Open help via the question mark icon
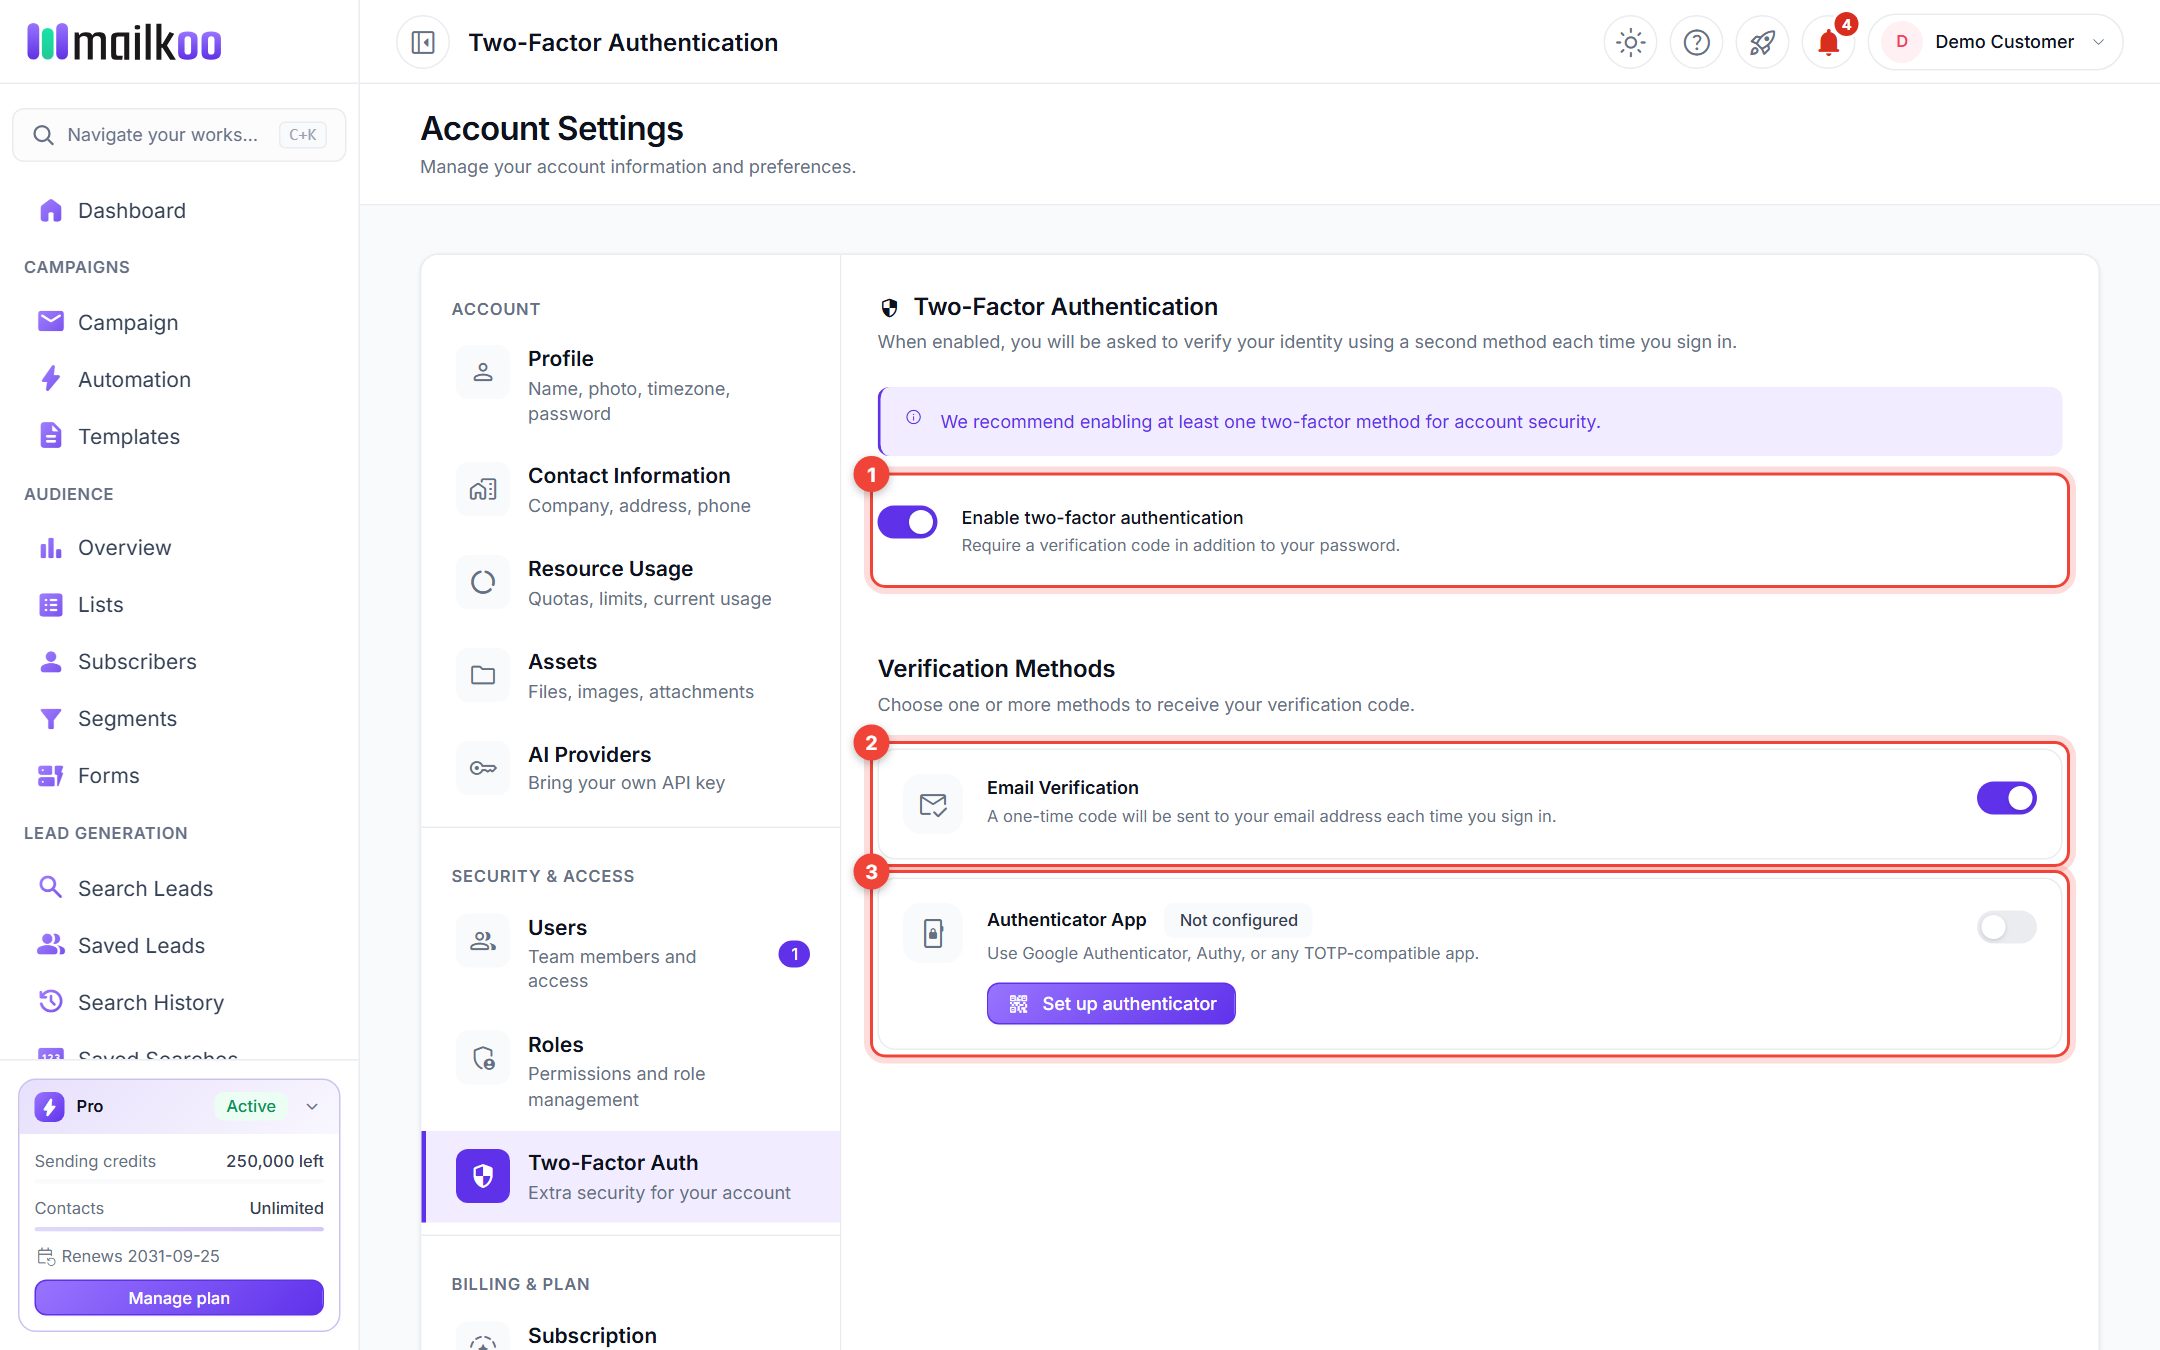 1697,42
